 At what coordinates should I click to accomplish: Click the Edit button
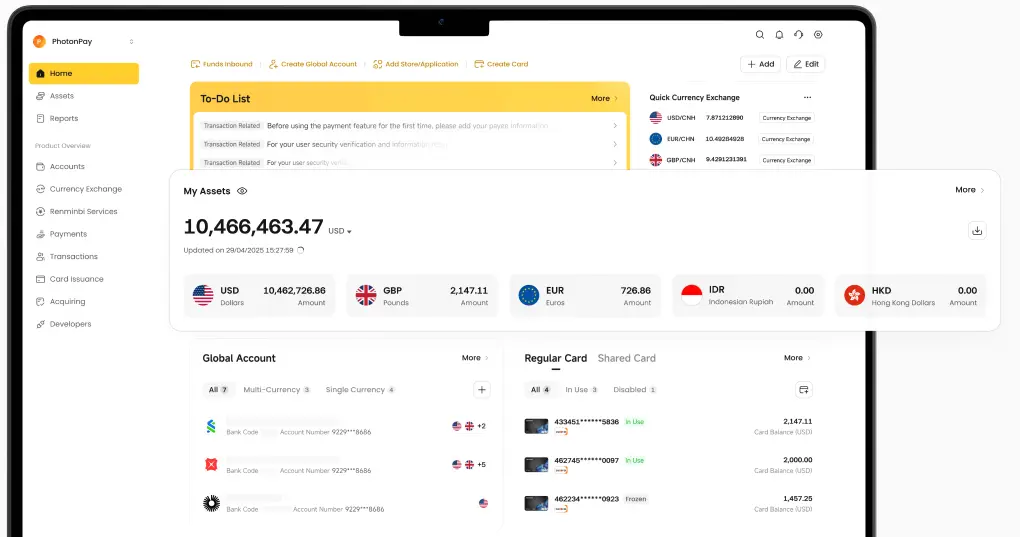tap(806, 64)
